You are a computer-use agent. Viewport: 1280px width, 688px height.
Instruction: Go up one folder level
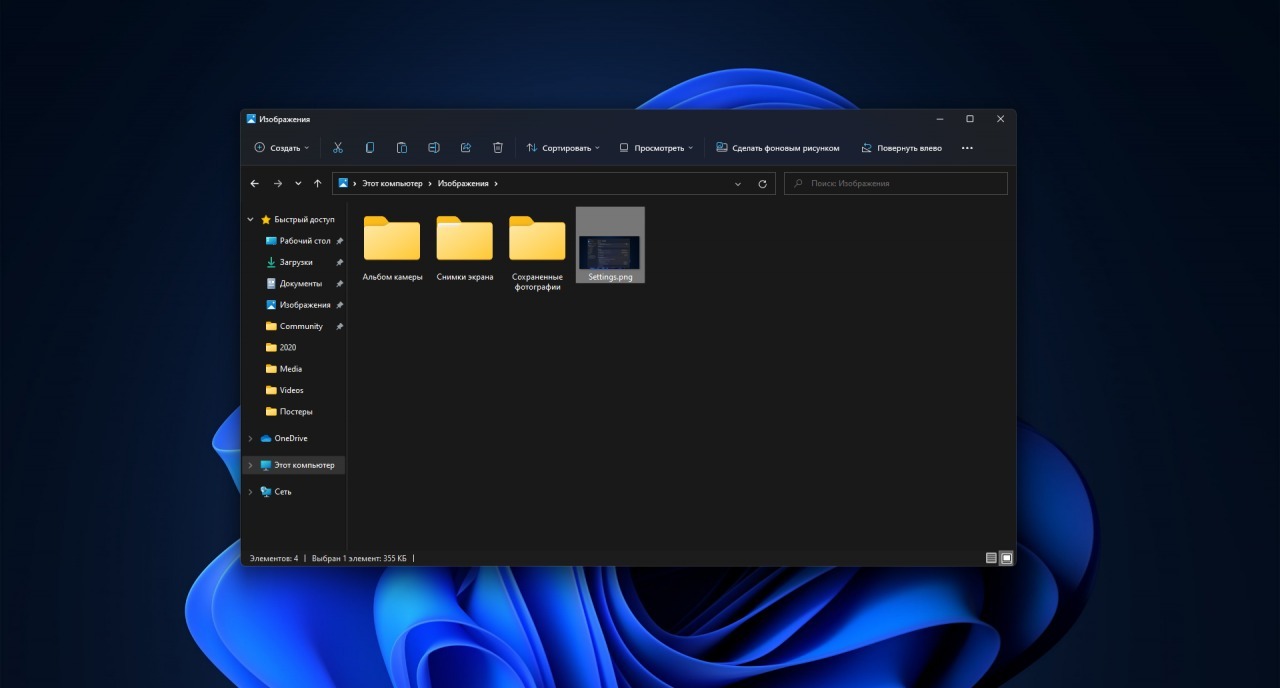(318, 184)
